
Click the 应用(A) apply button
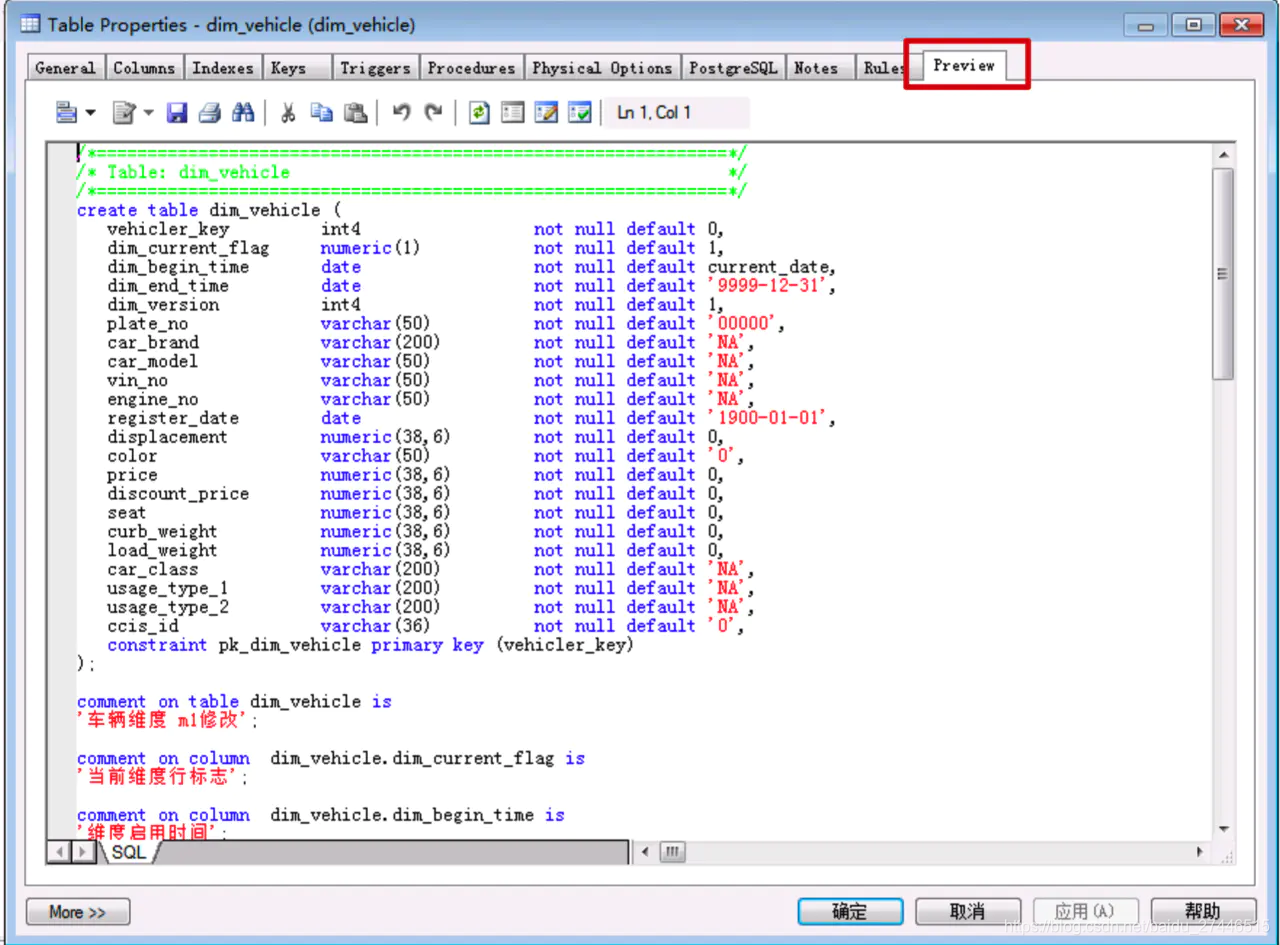[x=1085, y=912]
